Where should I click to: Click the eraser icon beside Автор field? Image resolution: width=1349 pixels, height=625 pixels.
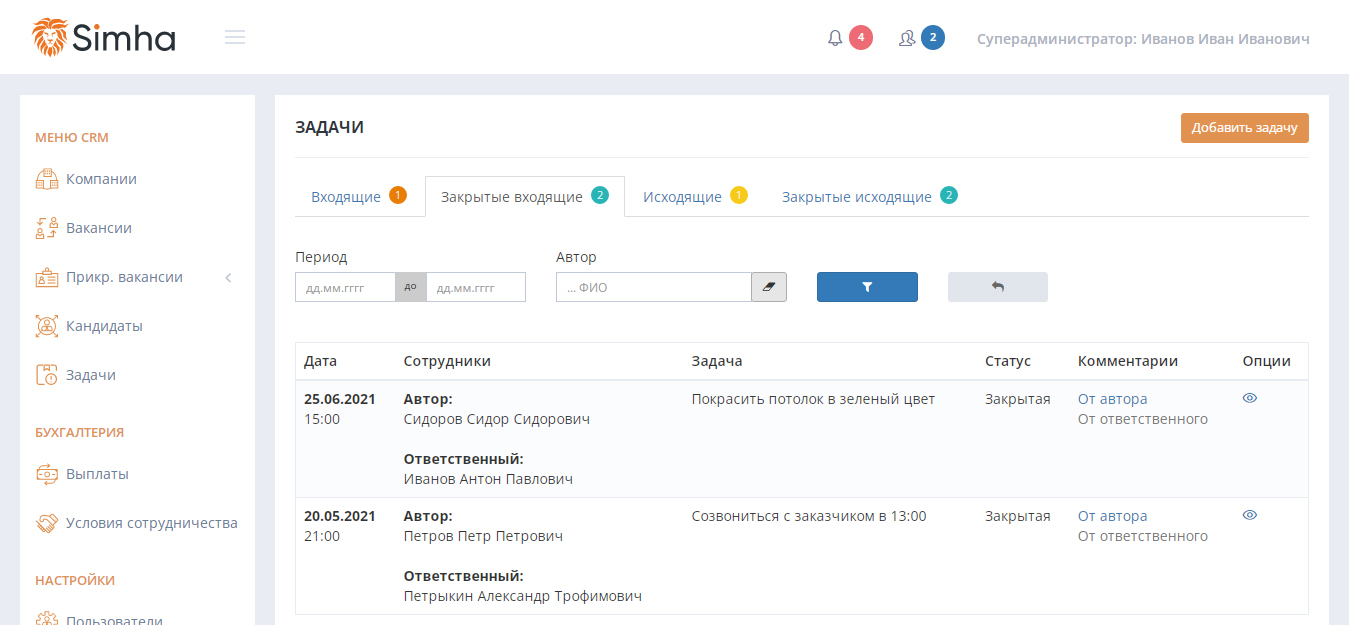[768, 287]
